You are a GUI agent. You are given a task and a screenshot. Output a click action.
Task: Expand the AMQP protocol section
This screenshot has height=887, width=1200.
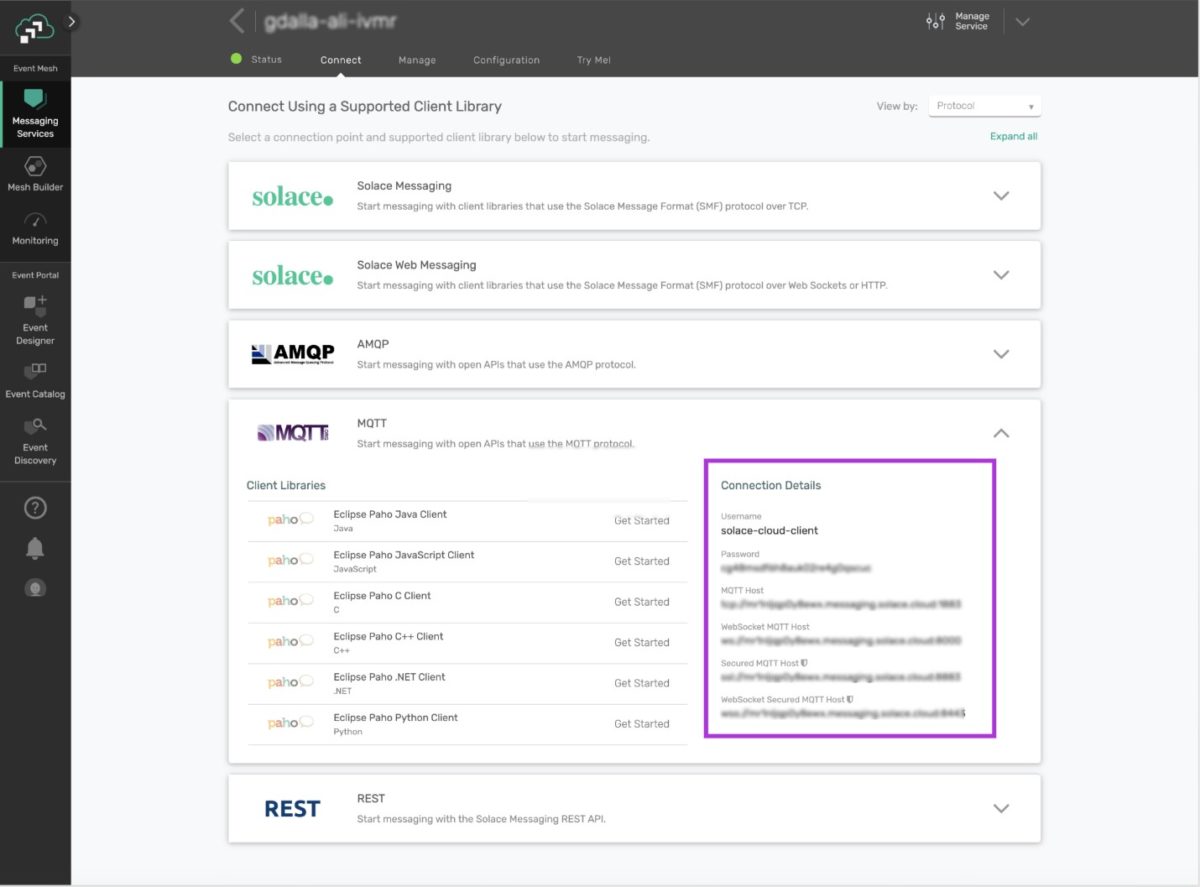click(x=1001, y=354)
